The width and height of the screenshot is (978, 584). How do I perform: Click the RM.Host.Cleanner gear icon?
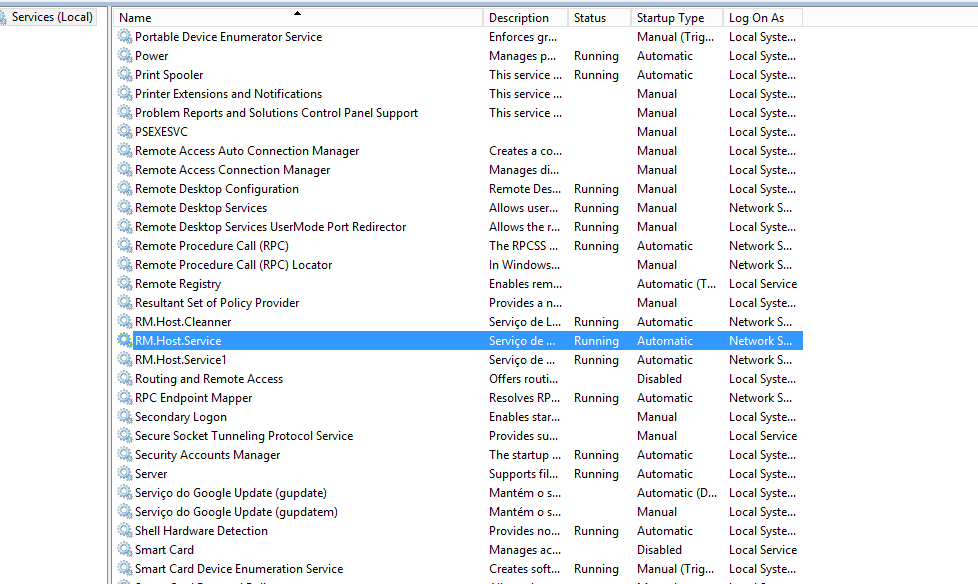coord(125,321)
